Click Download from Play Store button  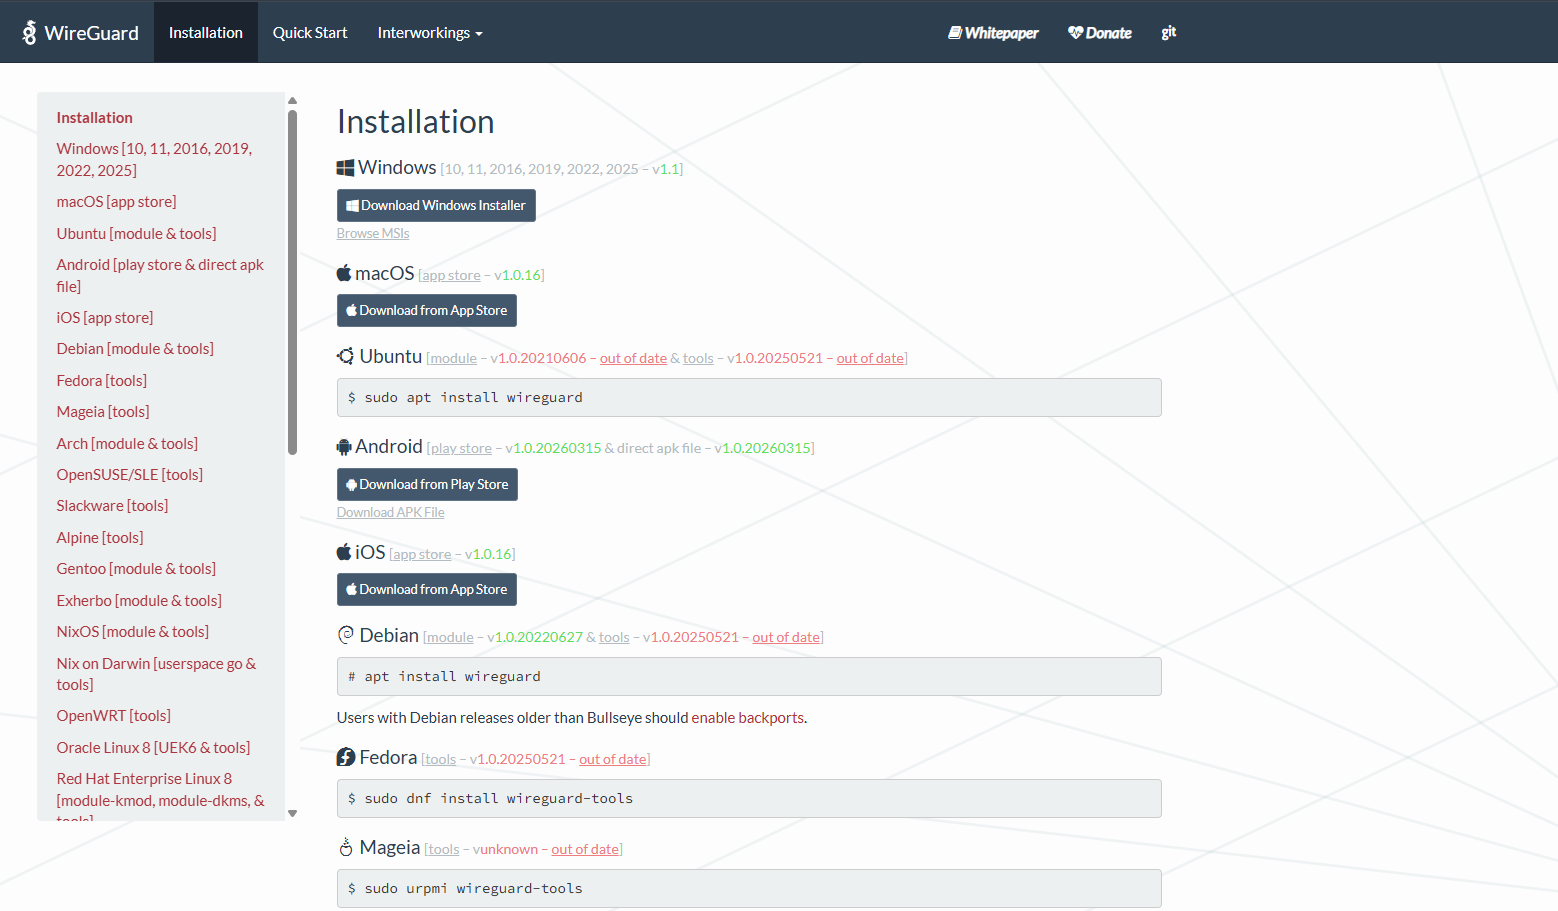(x=427, y=484)
